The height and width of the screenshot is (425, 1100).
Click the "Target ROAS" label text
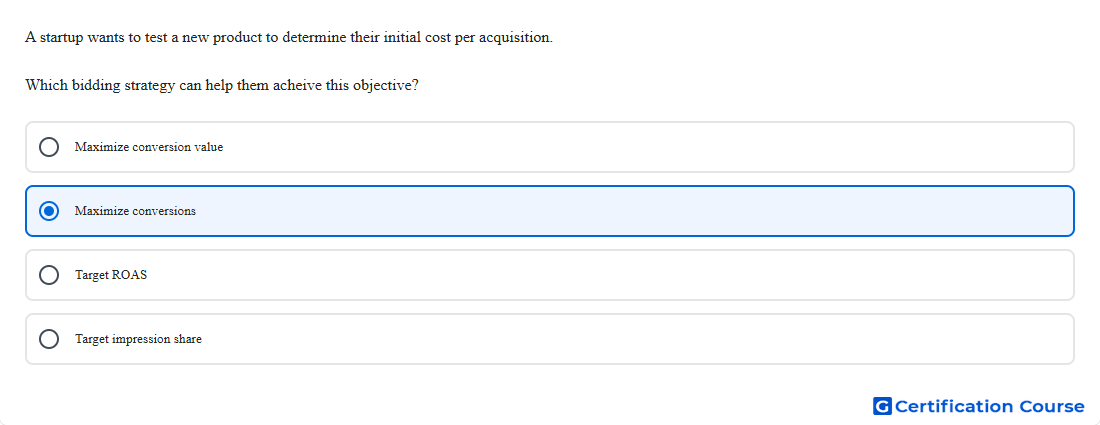(111, 275)
